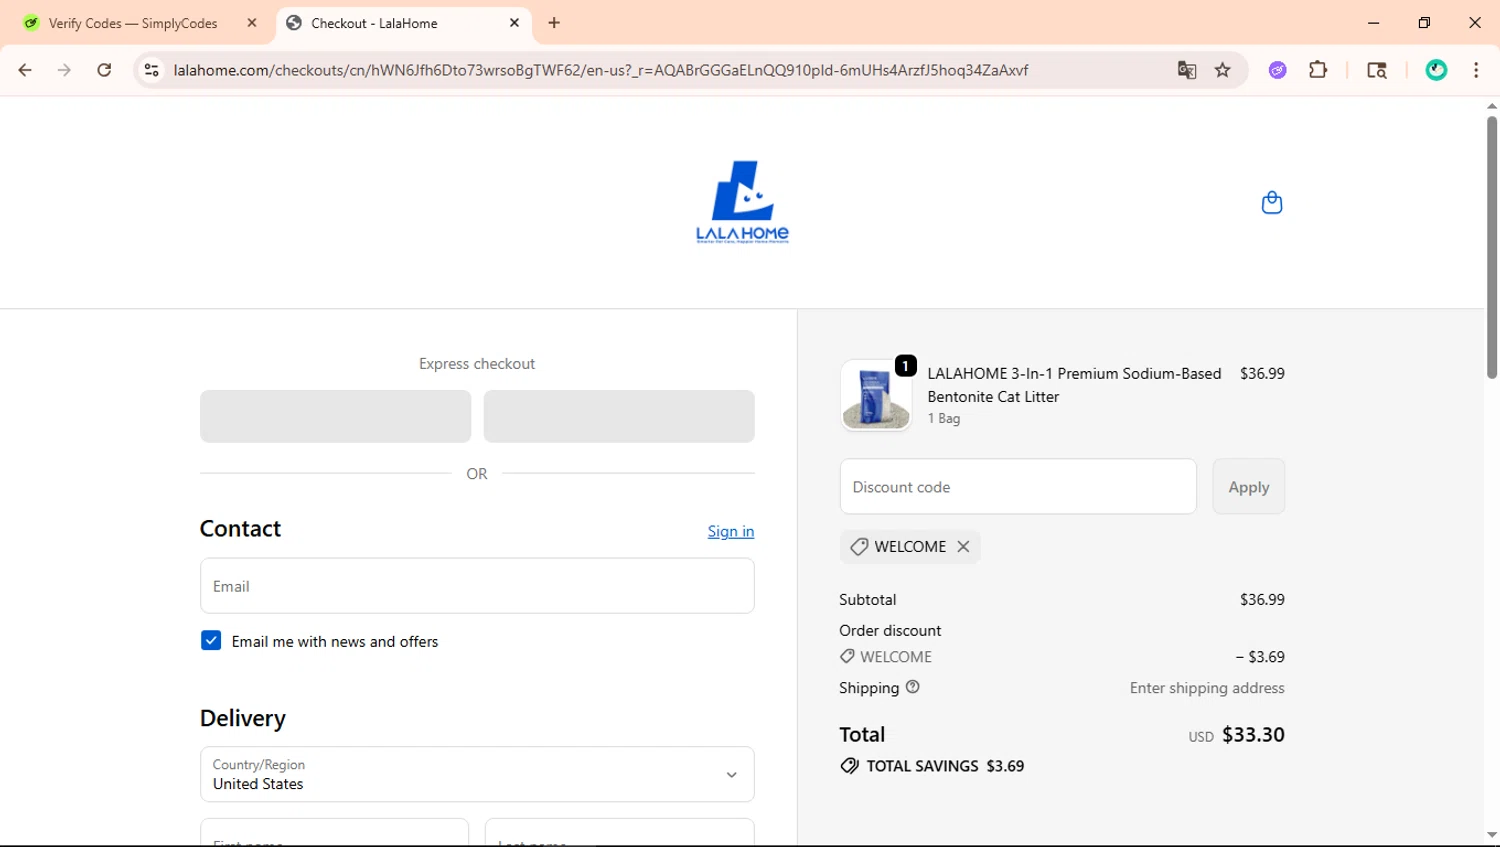Click the second express checkout button
The height and width of the screenshot is (847, 1500).
click(619, 416)
